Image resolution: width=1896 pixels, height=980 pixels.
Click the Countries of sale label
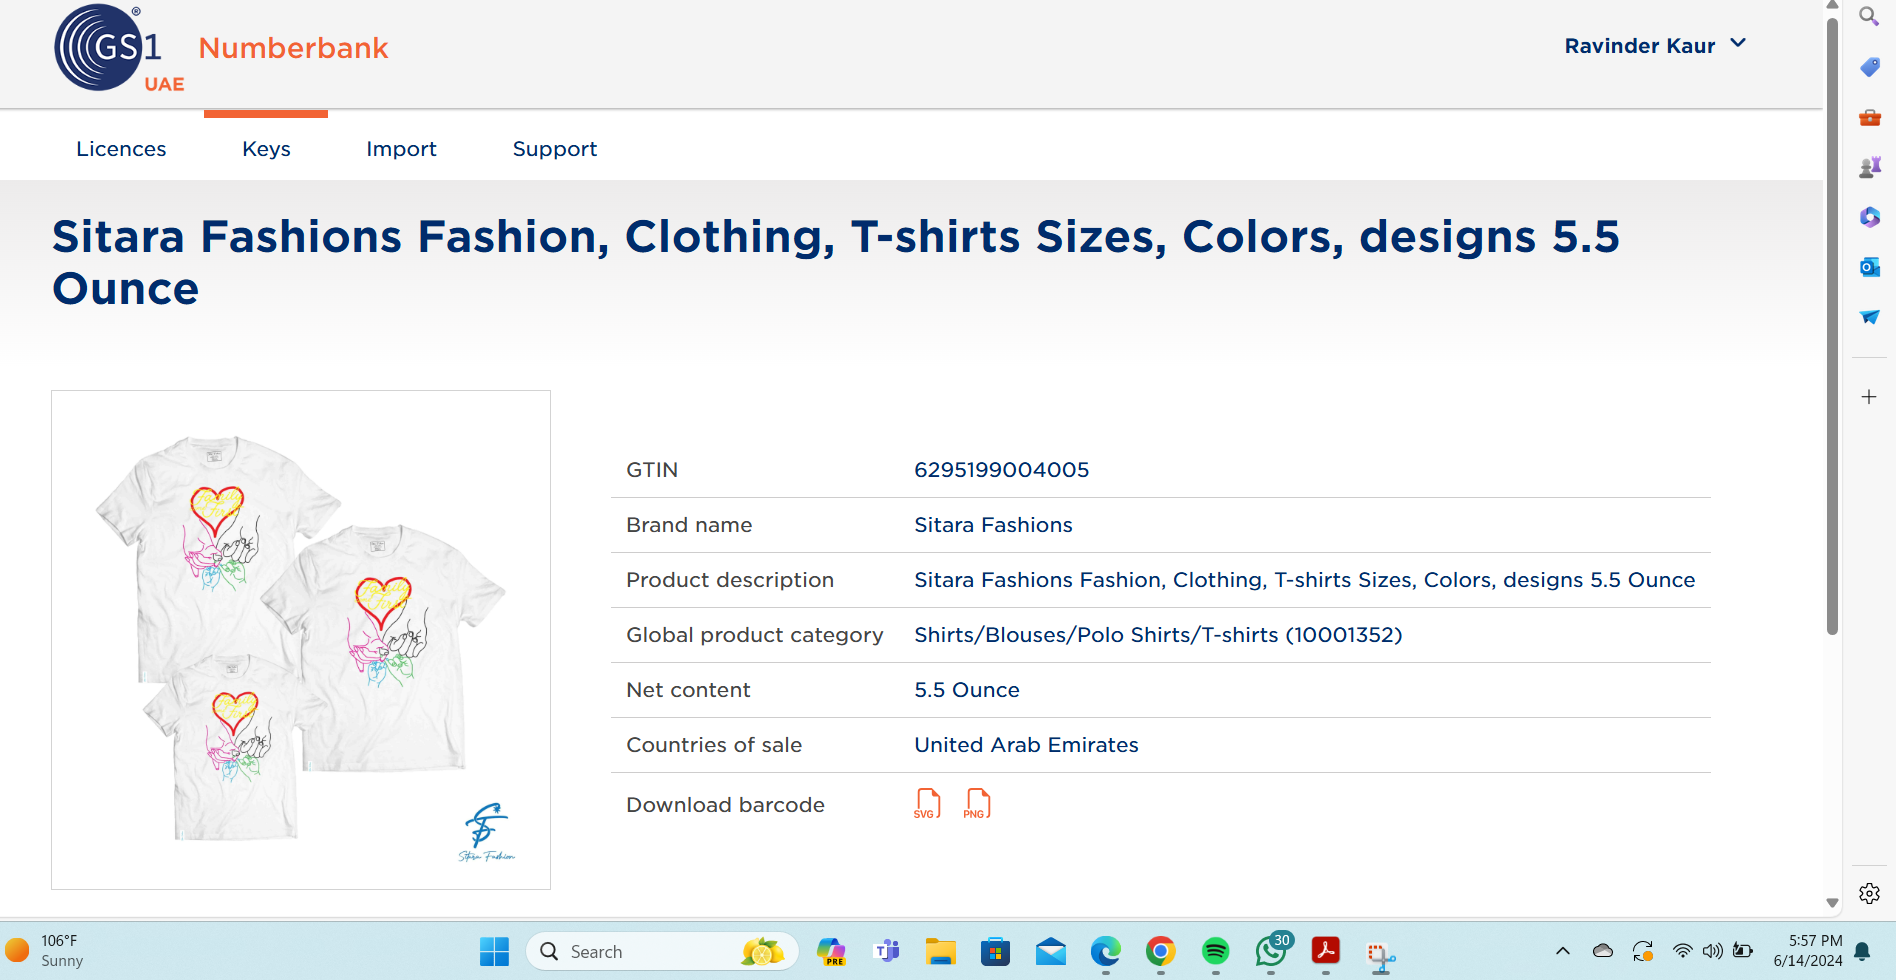(x=714, y=745)
